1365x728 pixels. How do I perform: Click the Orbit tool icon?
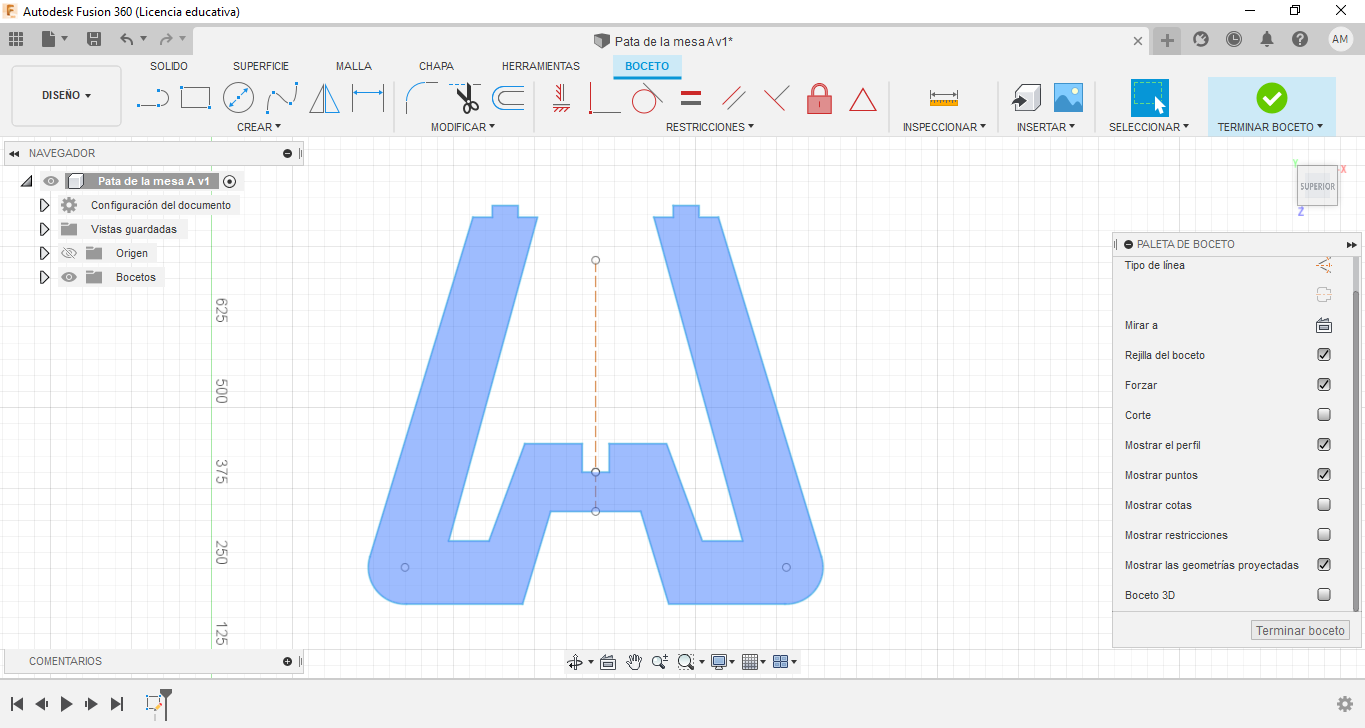[x=575, y=662]
